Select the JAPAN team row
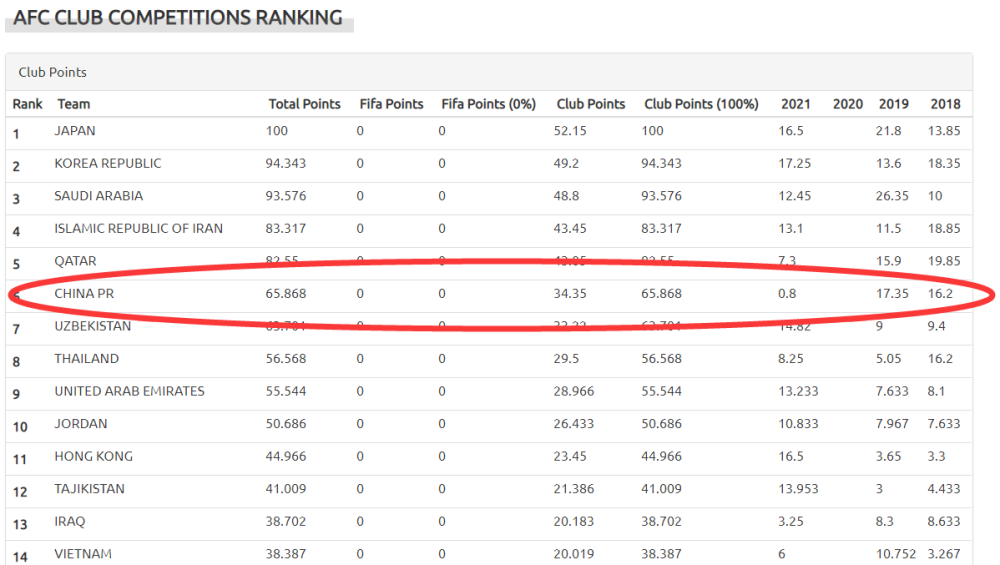Screen dimensions: 1000x565 coord(489,132)
